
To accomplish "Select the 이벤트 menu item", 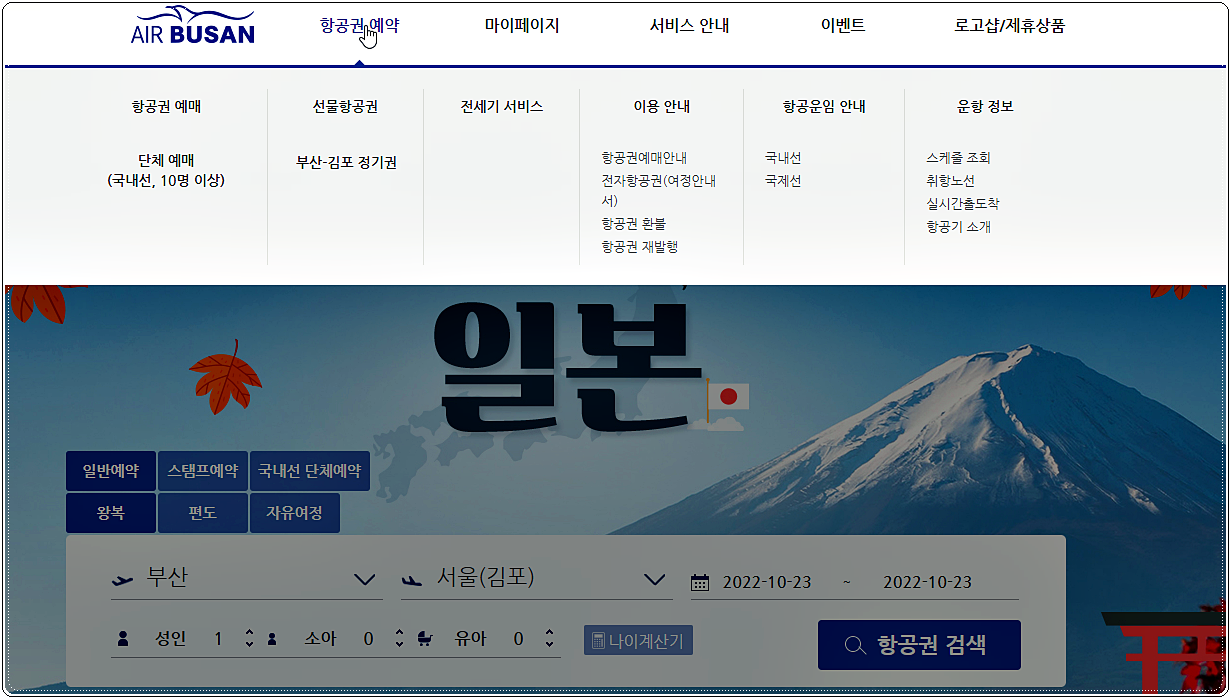I will tap(840, 25).
